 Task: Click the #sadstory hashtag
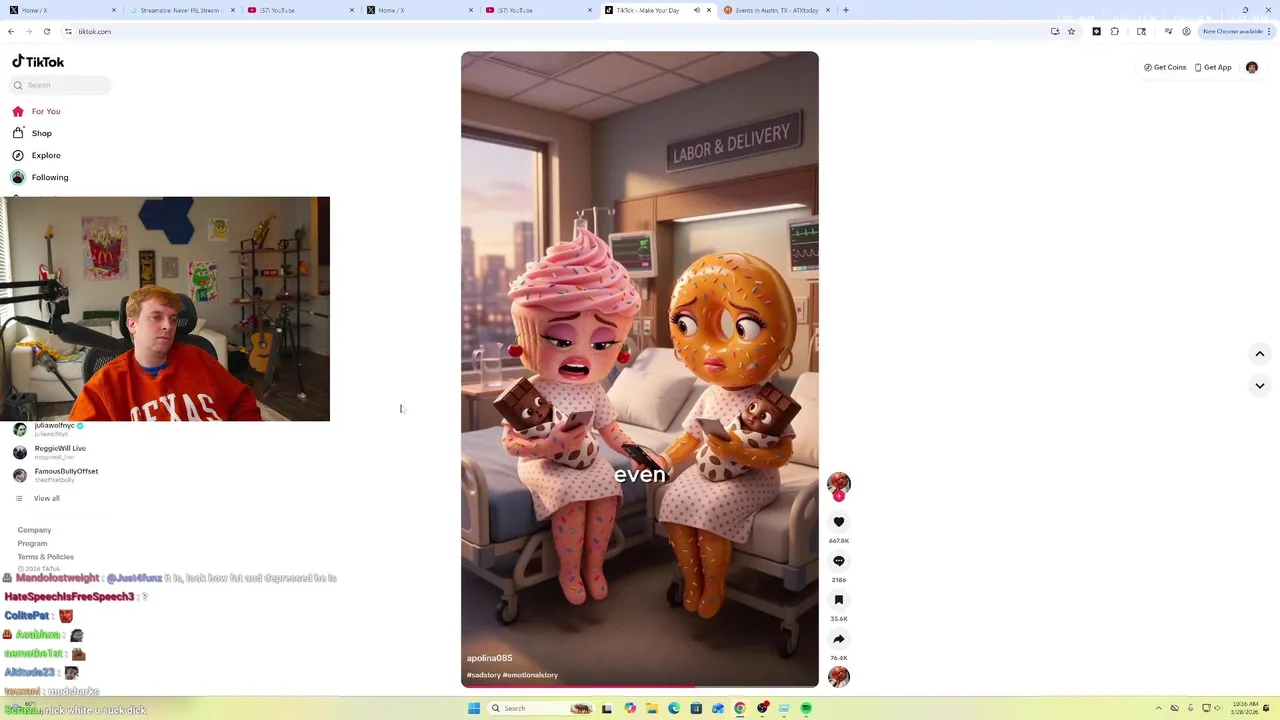point(483,675)
